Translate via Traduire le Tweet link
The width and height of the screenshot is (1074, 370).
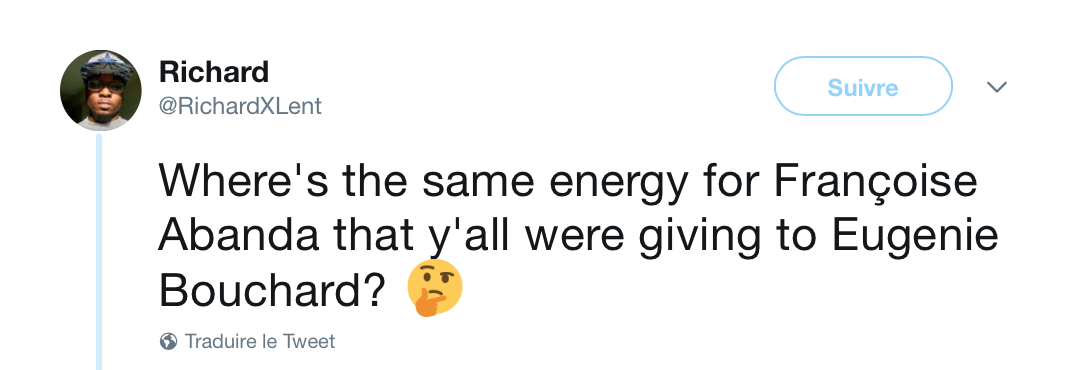click(260, 341)
